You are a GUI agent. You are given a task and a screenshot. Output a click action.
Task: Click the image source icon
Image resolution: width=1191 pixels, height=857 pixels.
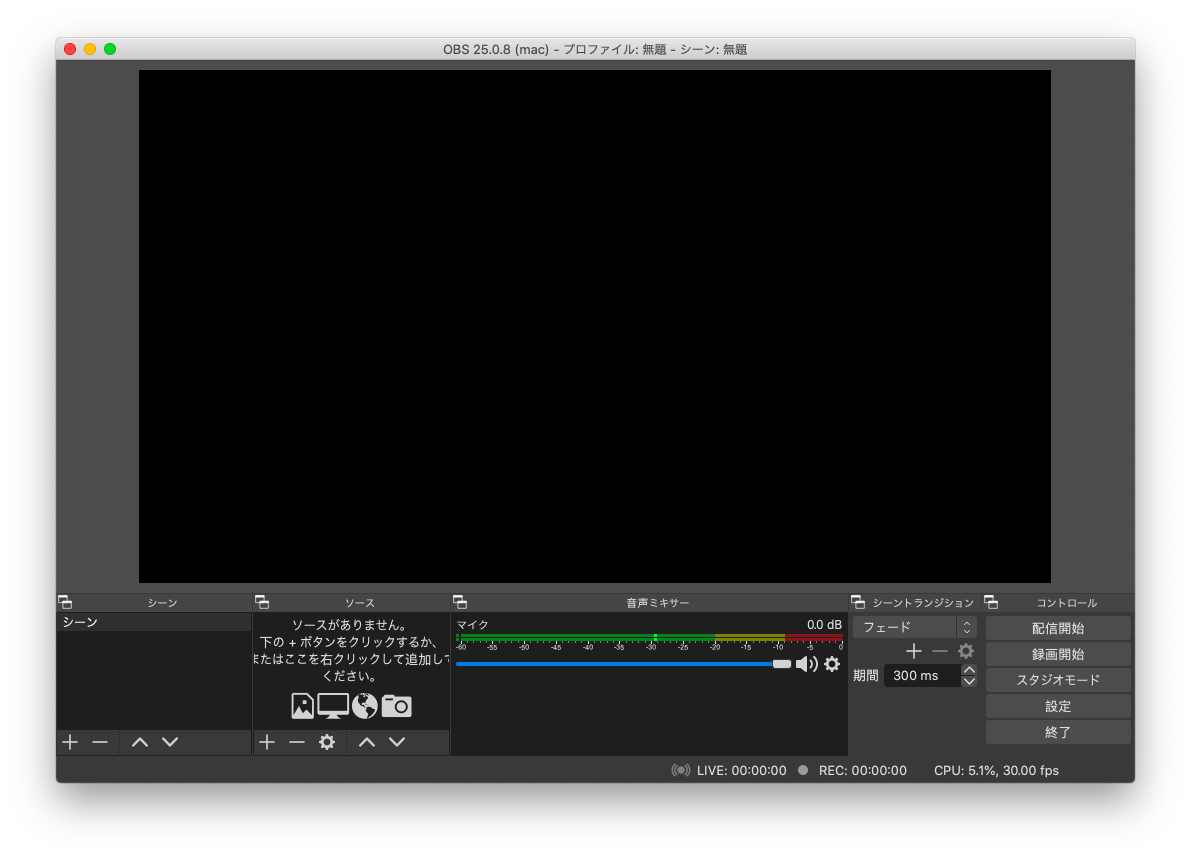coord(302,706)
